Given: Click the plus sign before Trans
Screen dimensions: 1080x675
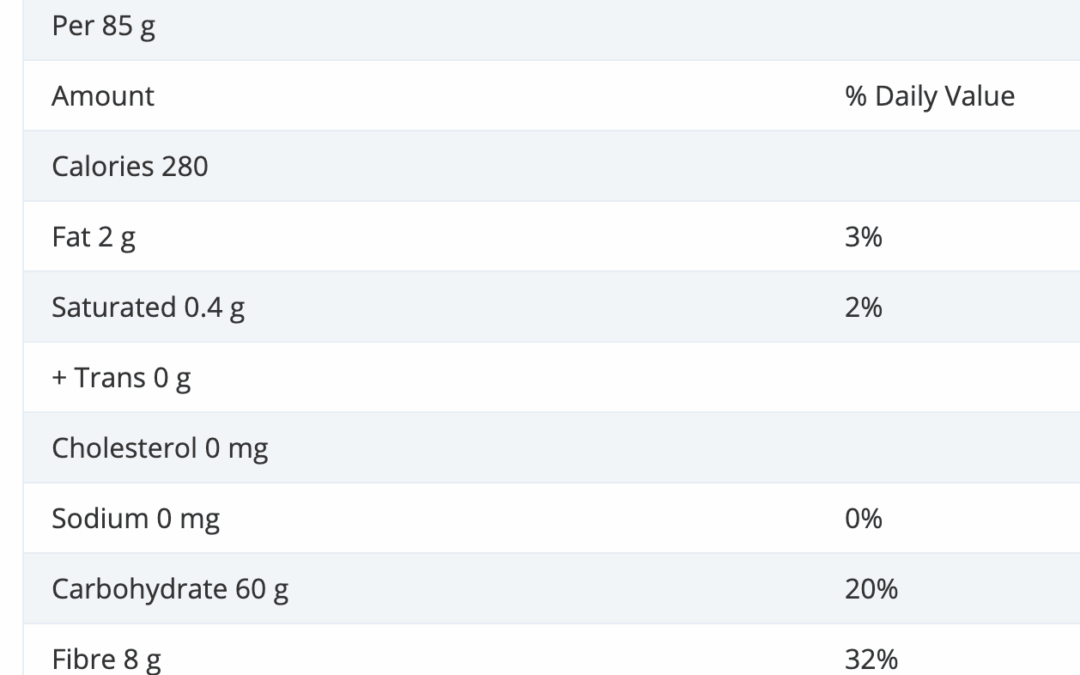Looking at the screenshot, I should click(59, 378).
